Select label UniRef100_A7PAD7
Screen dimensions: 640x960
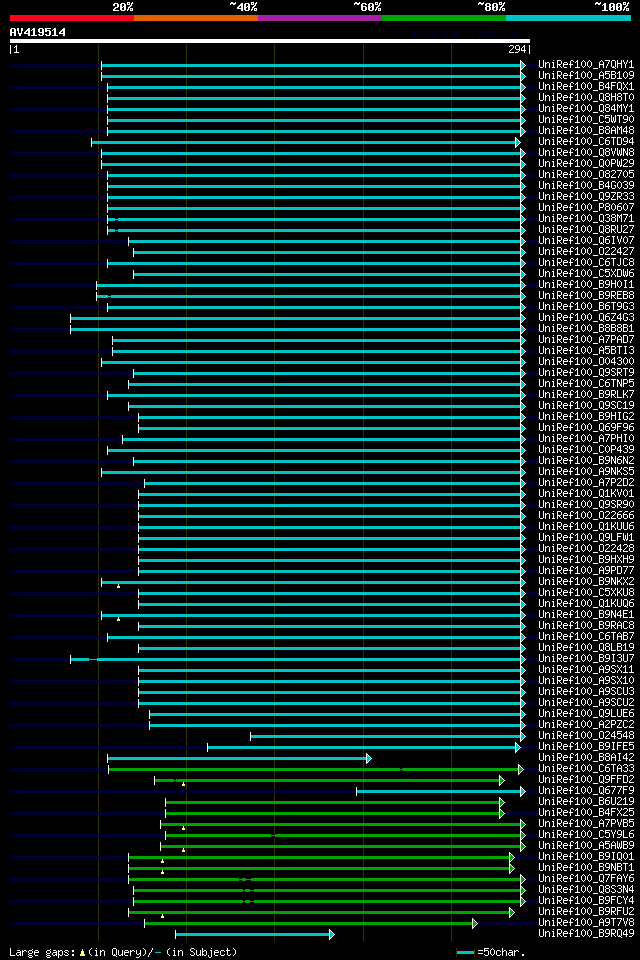tap(586, 340)
